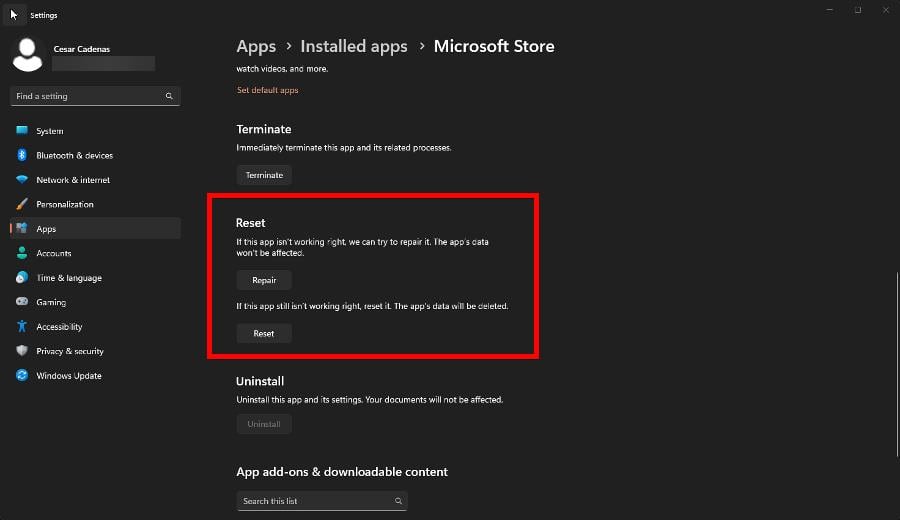Click the Repair button
The image size is (900, 520).
pyautogui.click(x=264, y=280)
